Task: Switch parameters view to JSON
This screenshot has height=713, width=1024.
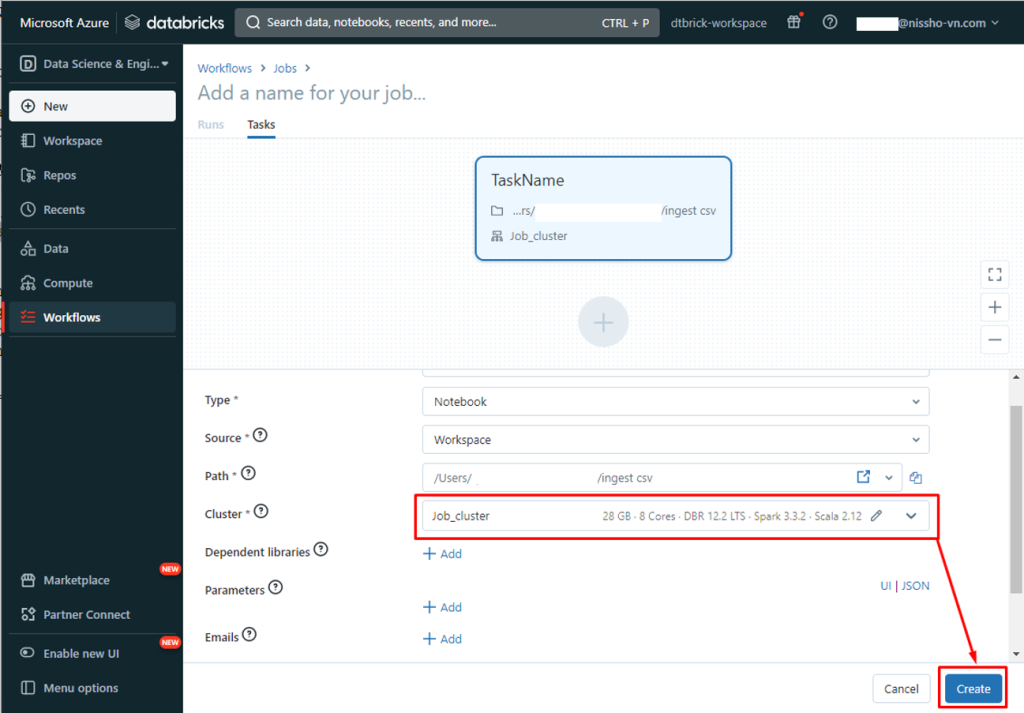Action: point(915,586)
